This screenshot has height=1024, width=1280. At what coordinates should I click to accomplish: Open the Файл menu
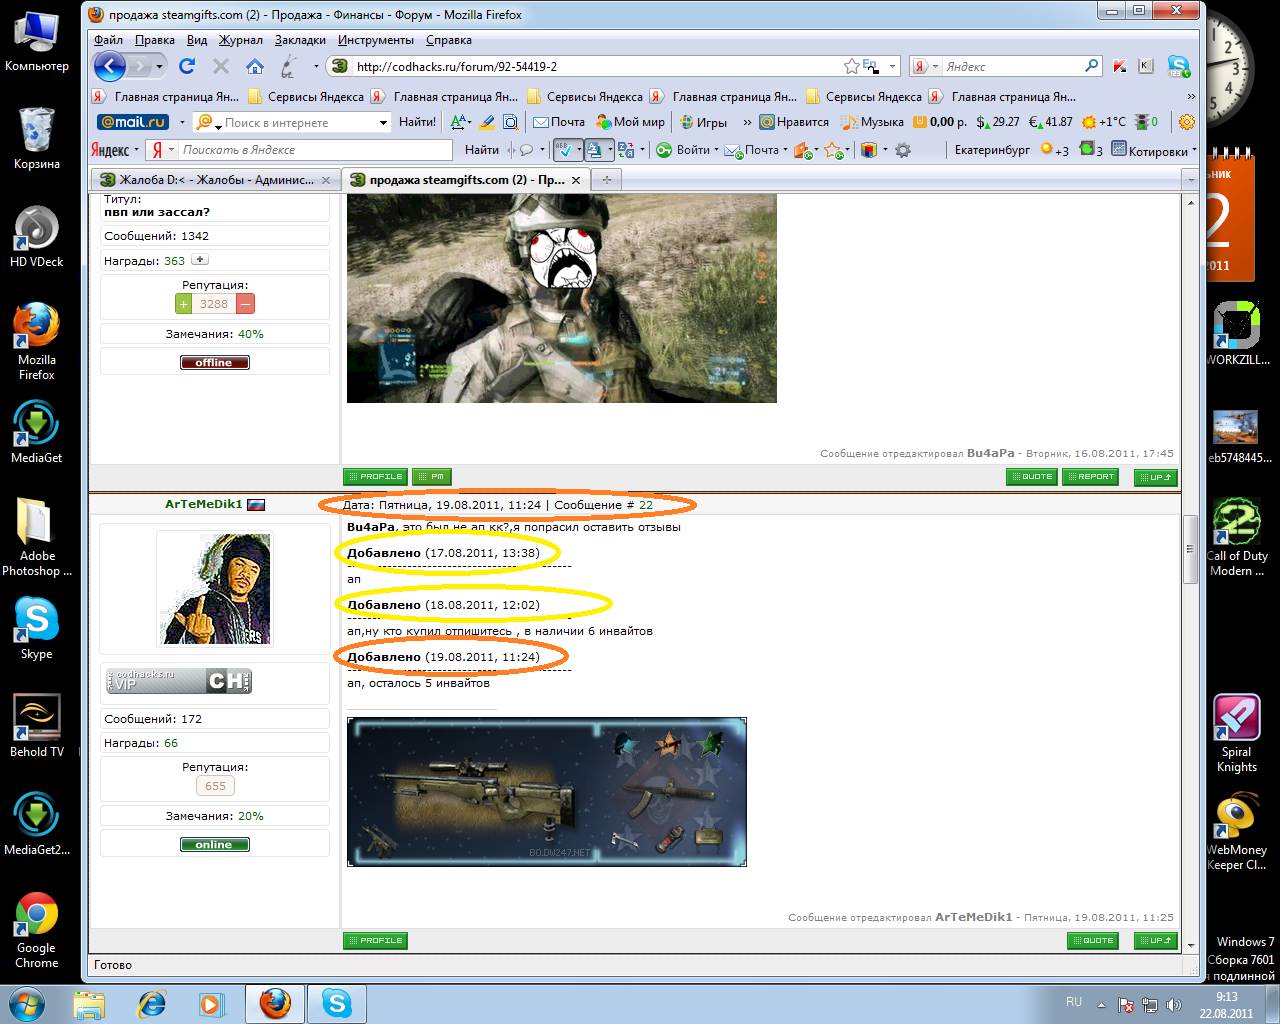[108, 40]
